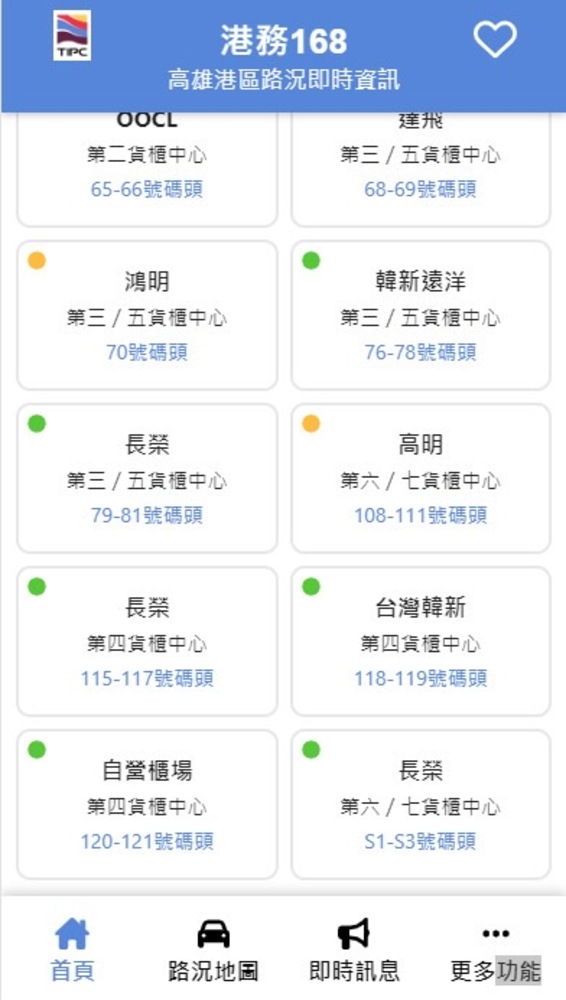Switch to 即時訊息 tab
Viewport: 566px width, 1000px height.
point(354,971)
